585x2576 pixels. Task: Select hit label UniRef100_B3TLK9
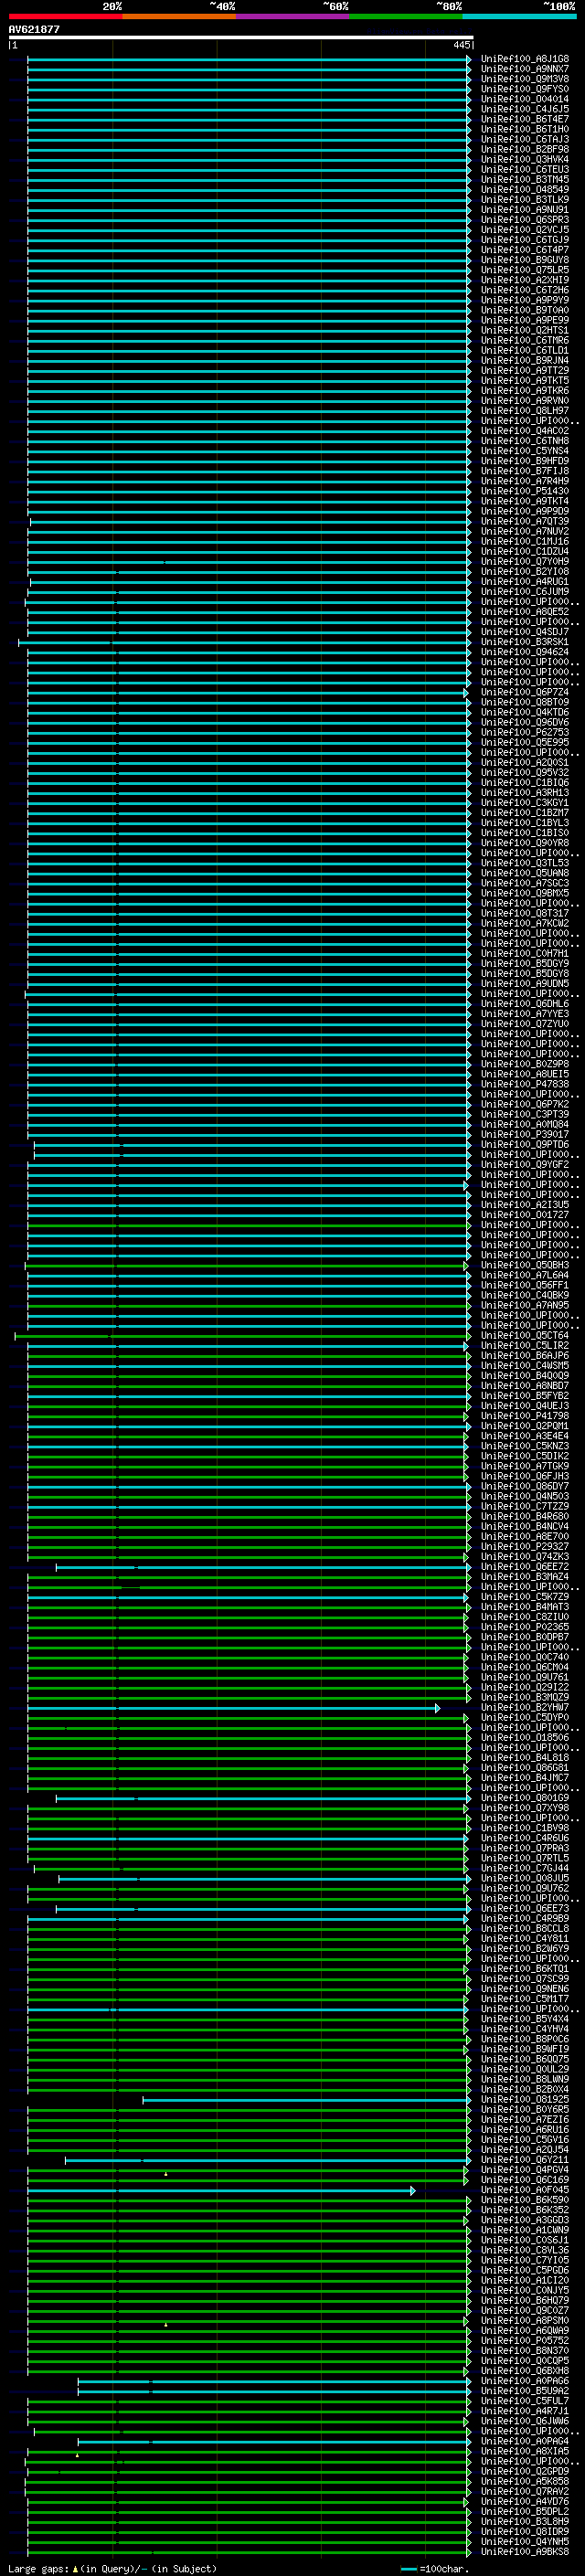[x=525, y=199]
